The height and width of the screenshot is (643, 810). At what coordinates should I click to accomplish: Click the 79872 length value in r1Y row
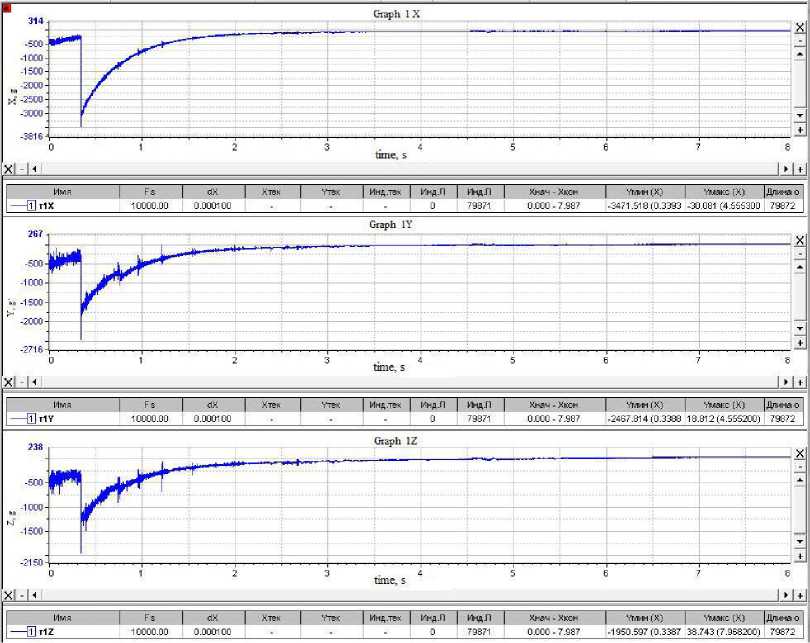tap(782, 419)
